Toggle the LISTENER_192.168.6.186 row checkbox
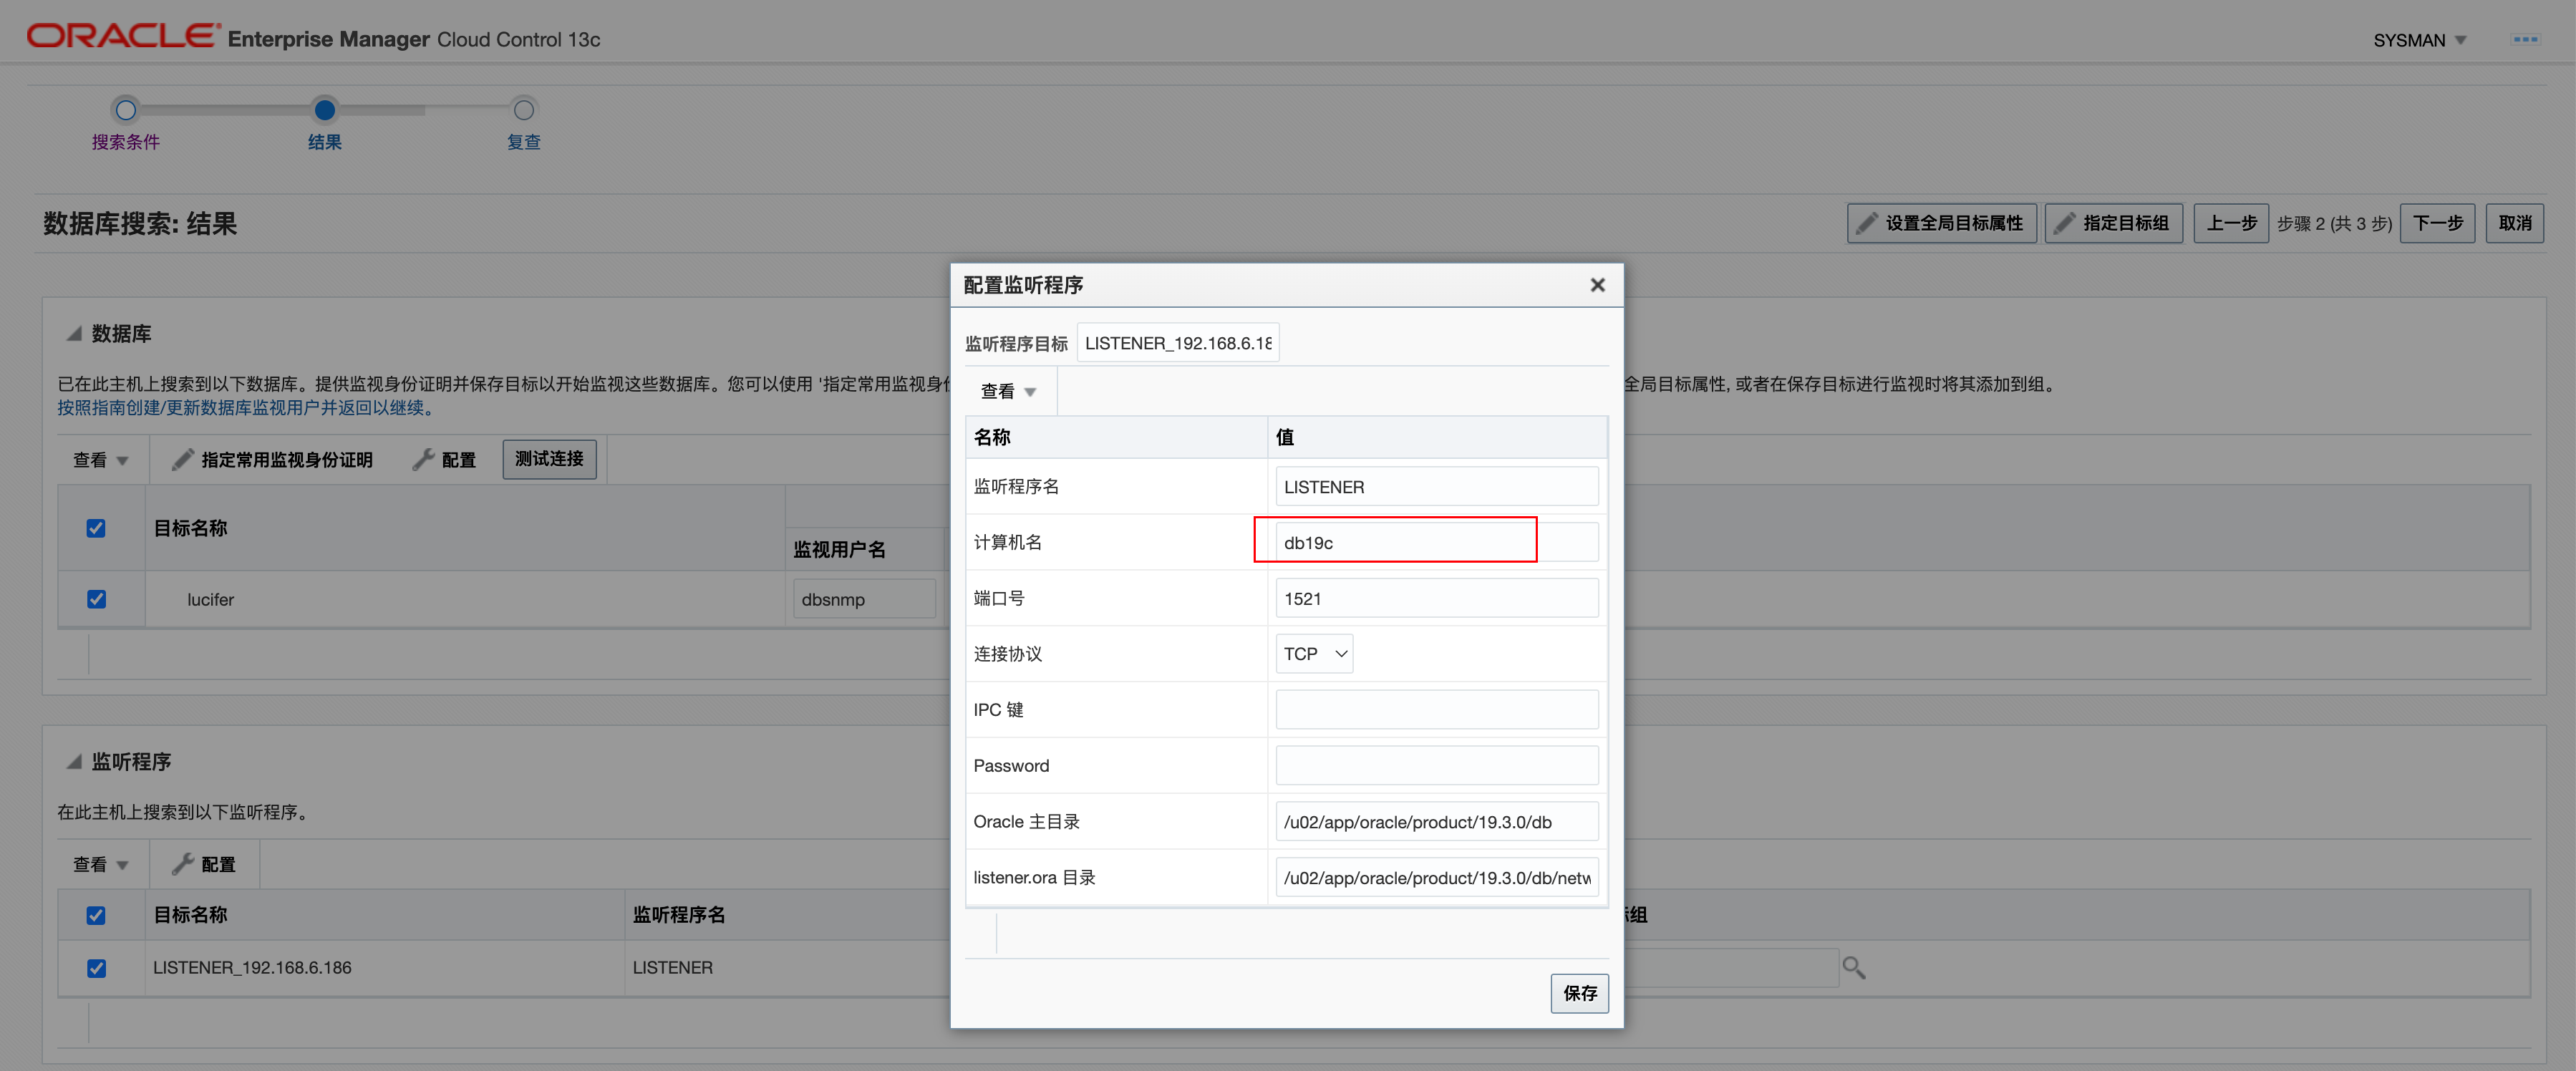 click(x=96, y=968)
